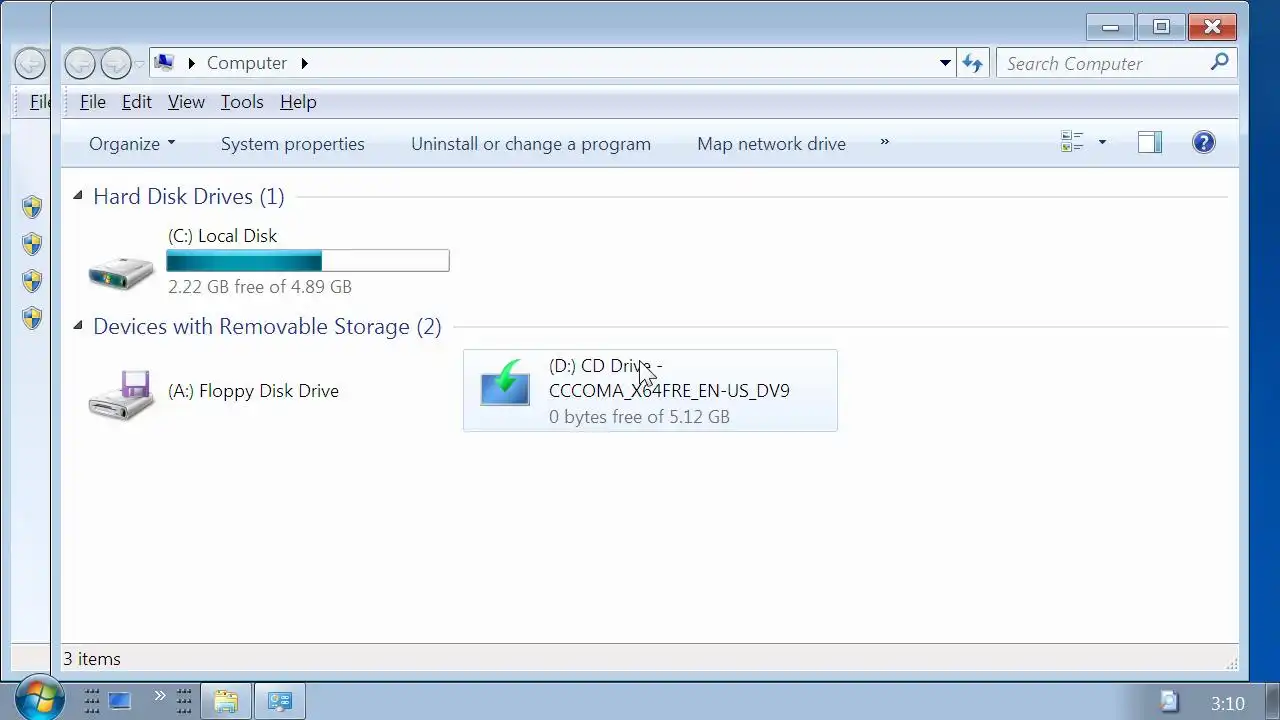Open the View menu
1280x720 pixels.
(186, 102)
